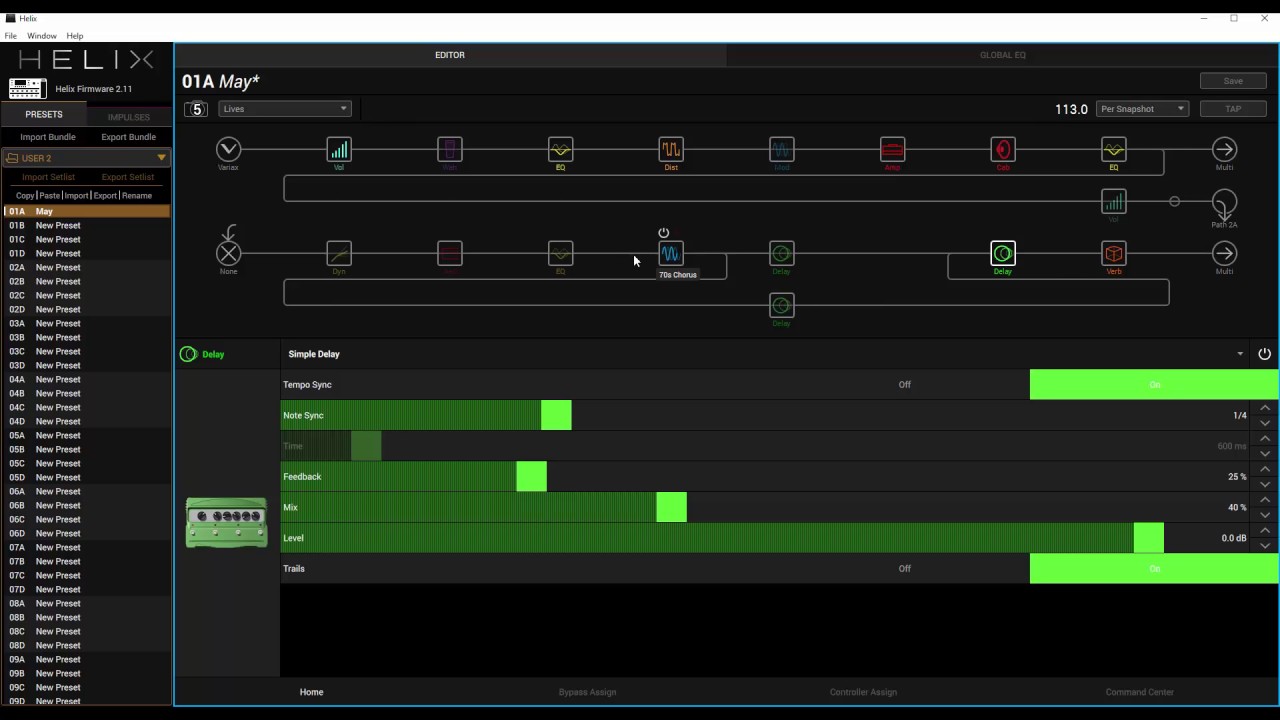Click the Copy preset button

pos(25,196)
